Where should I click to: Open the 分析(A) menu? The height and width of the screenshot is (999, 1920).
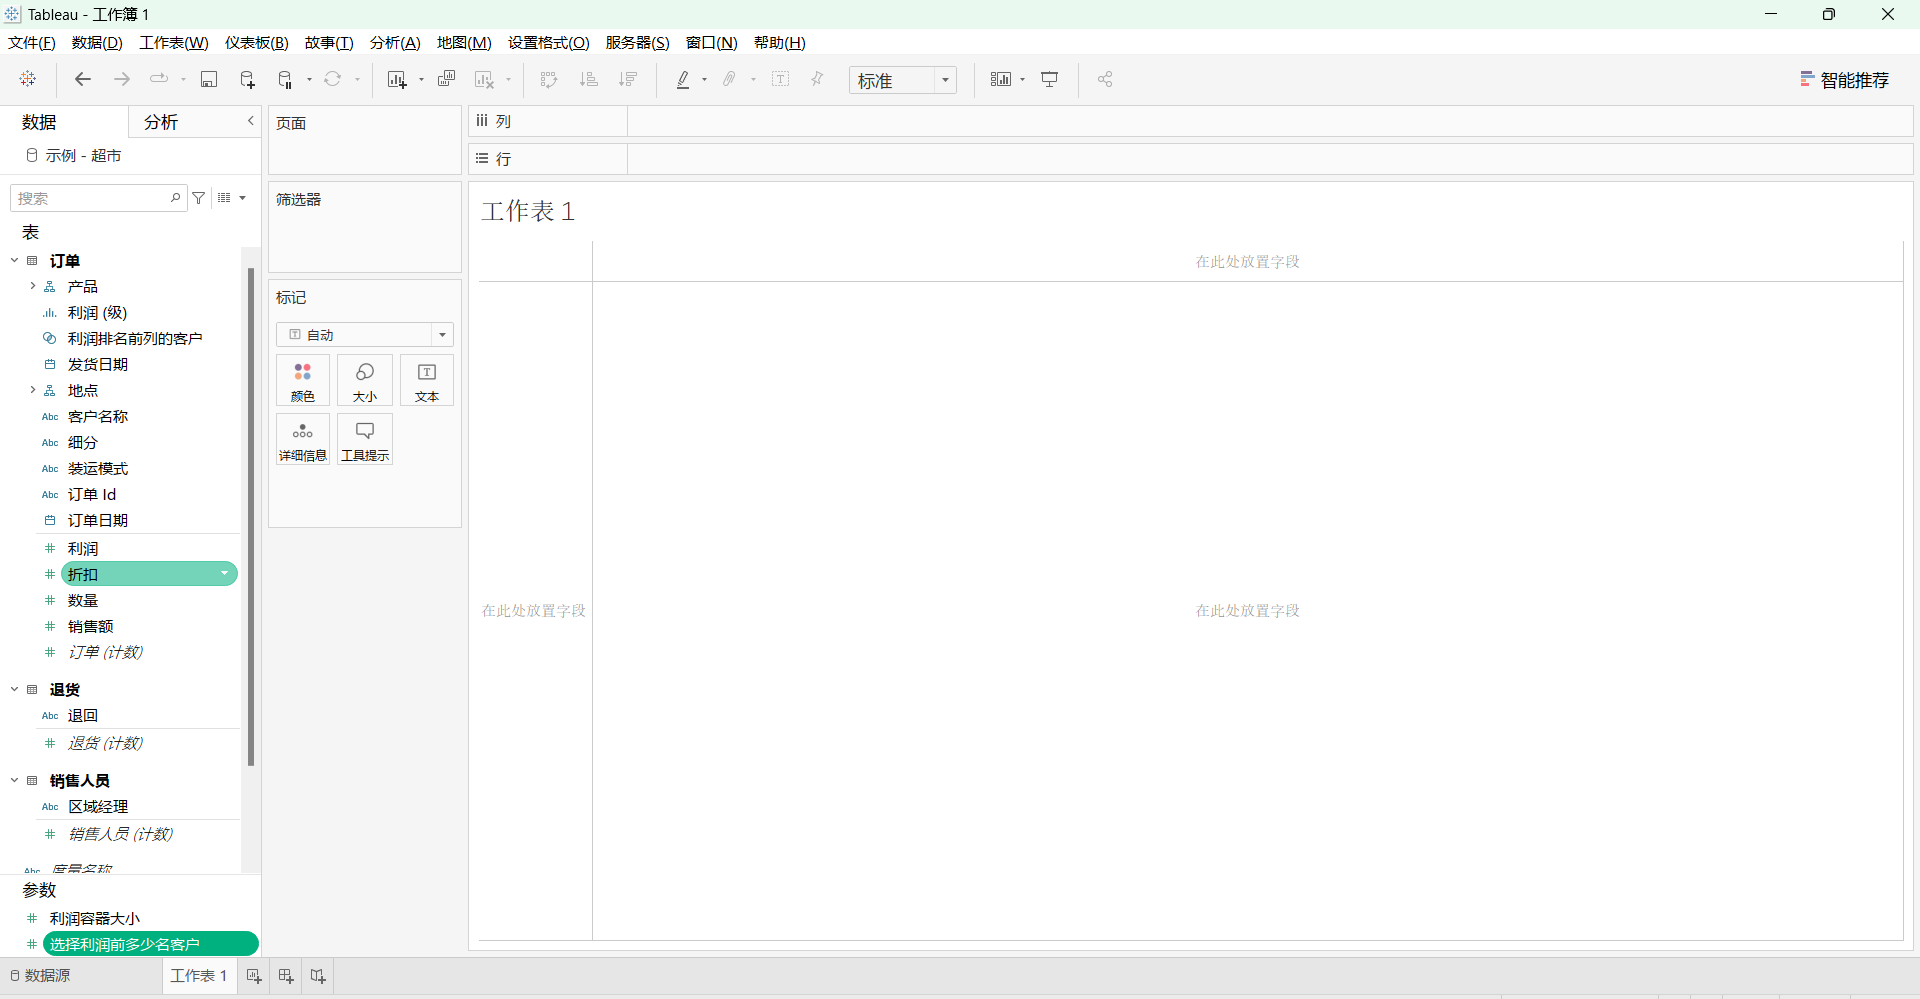pos(395,43)
